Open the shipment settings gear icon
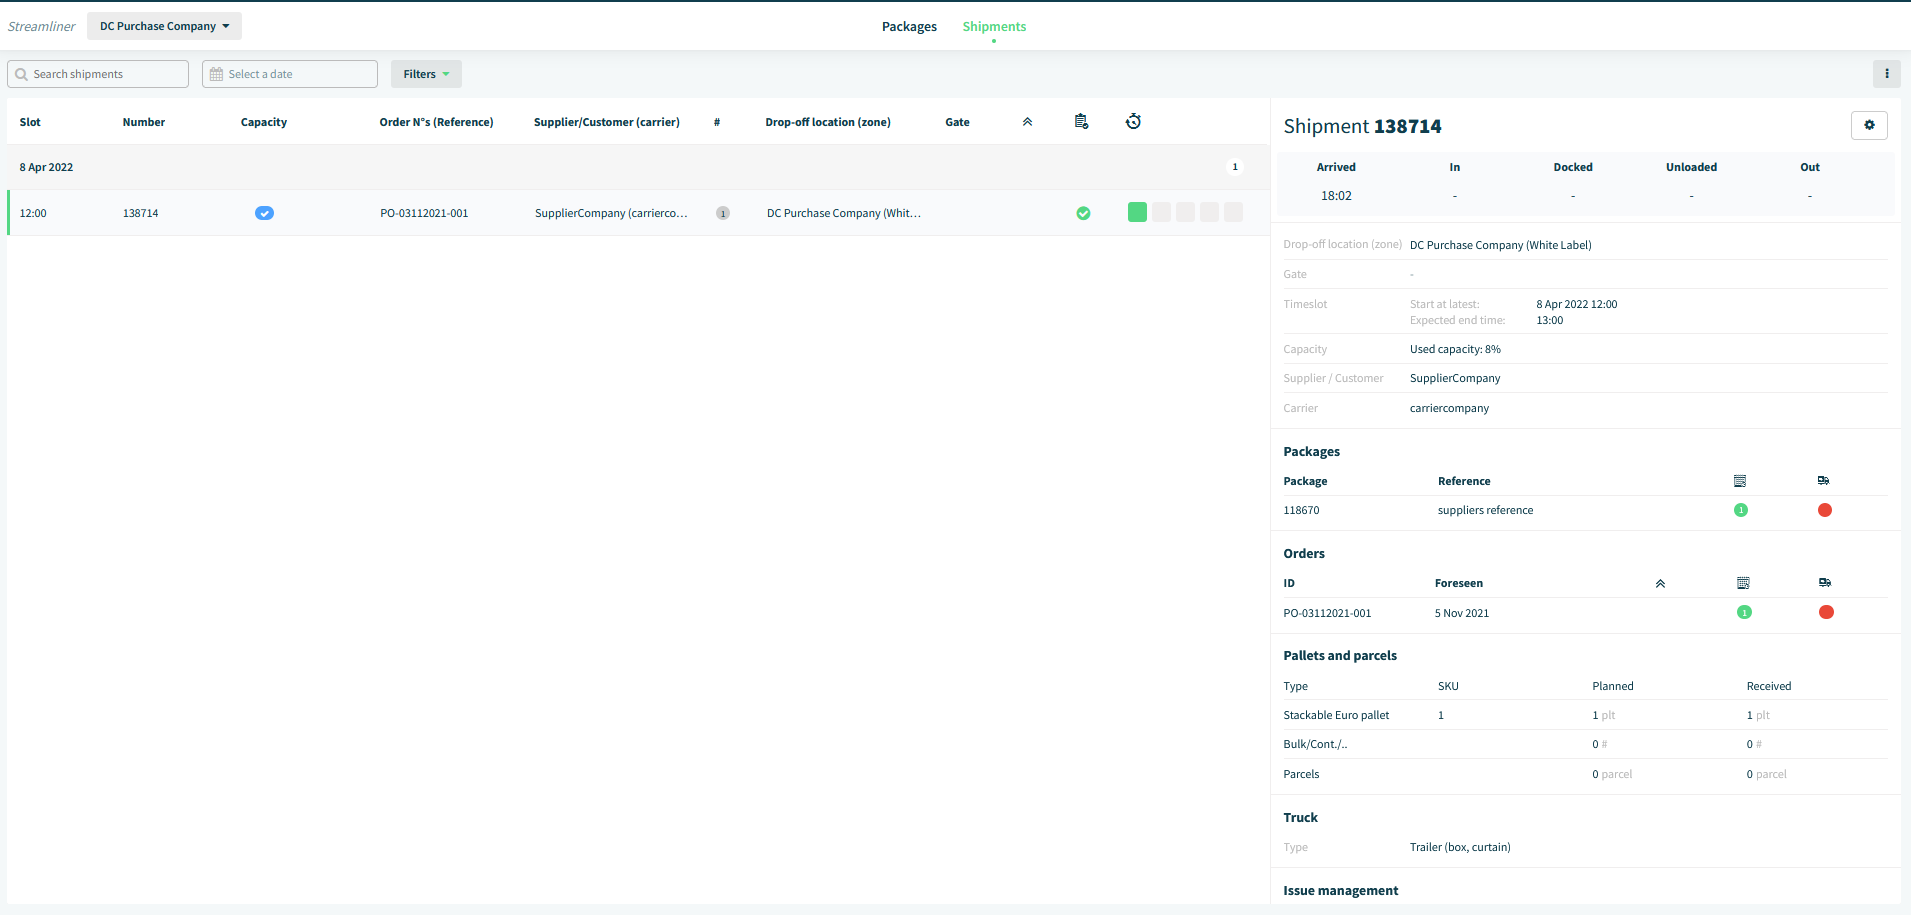Screen dimensions: 1911x915 (x=1869, y=125)
